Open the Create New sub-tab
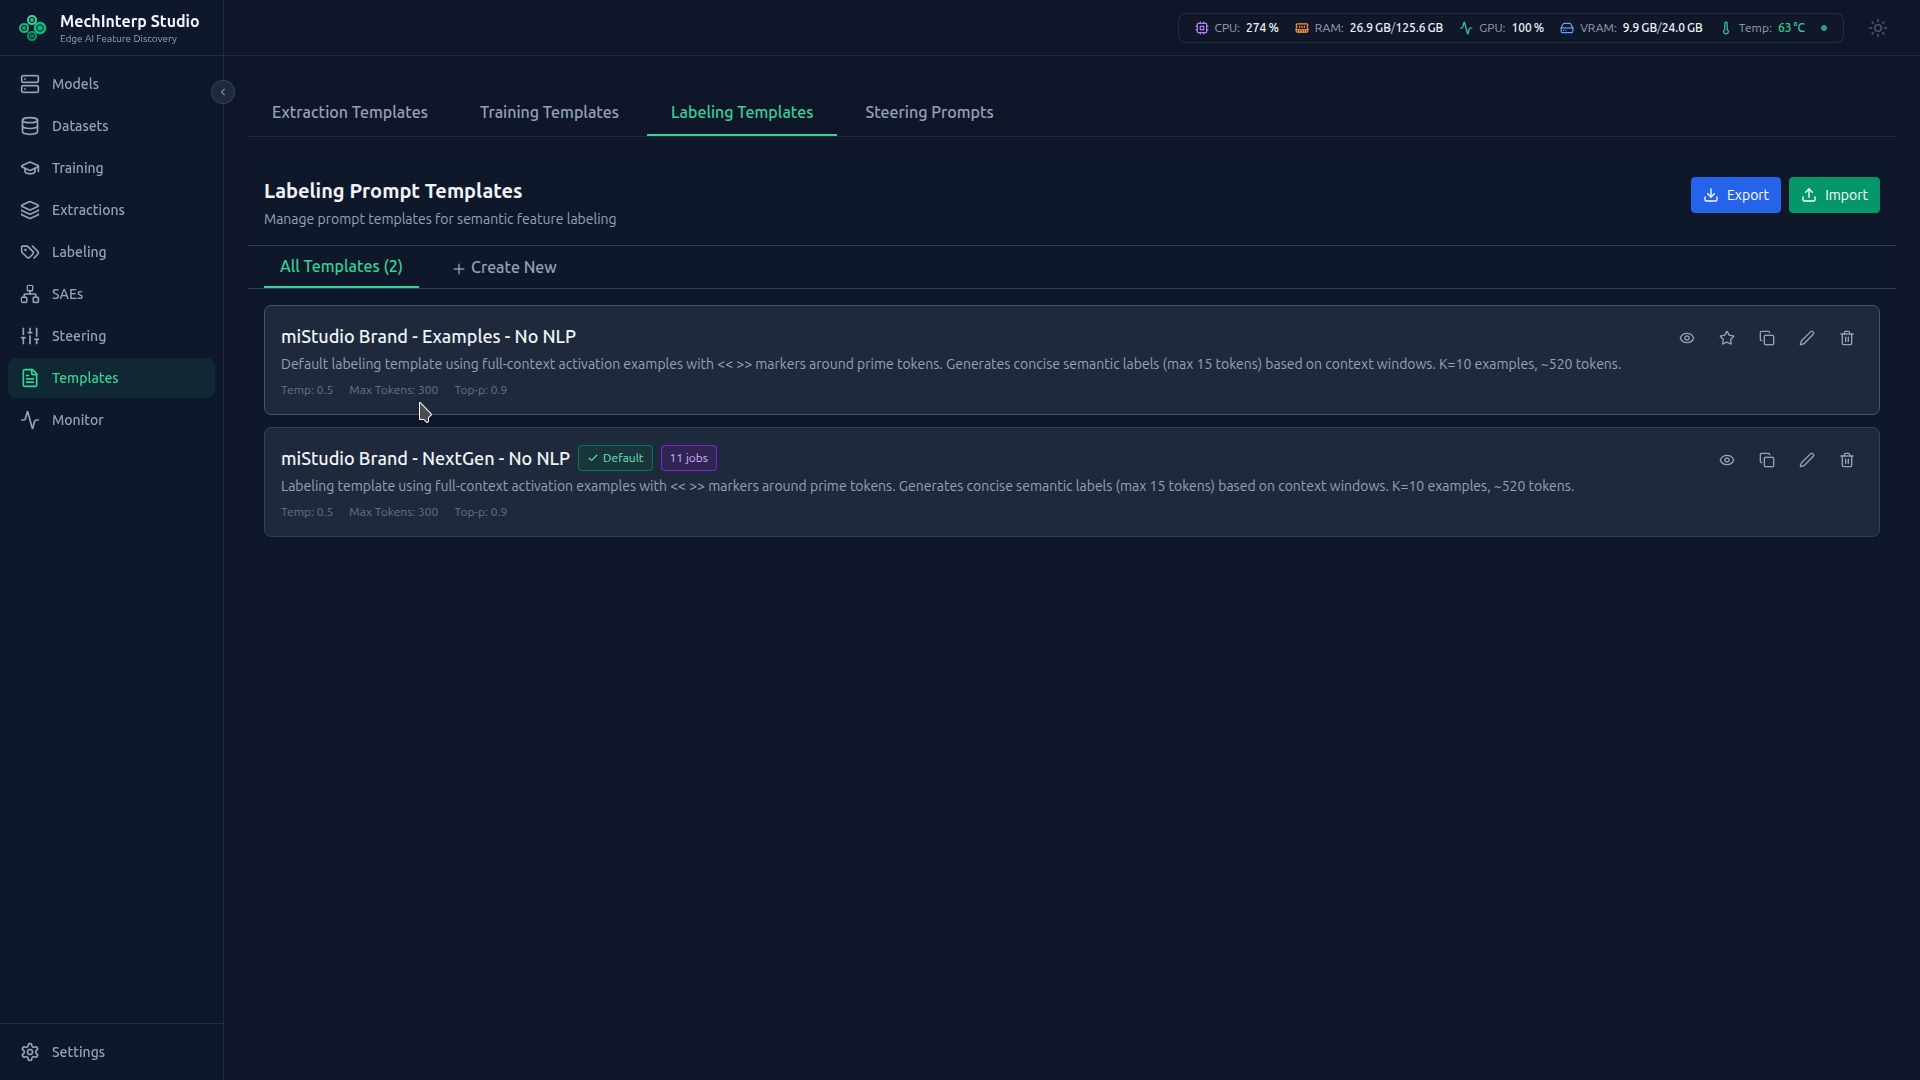 click(x=504, y=267)
